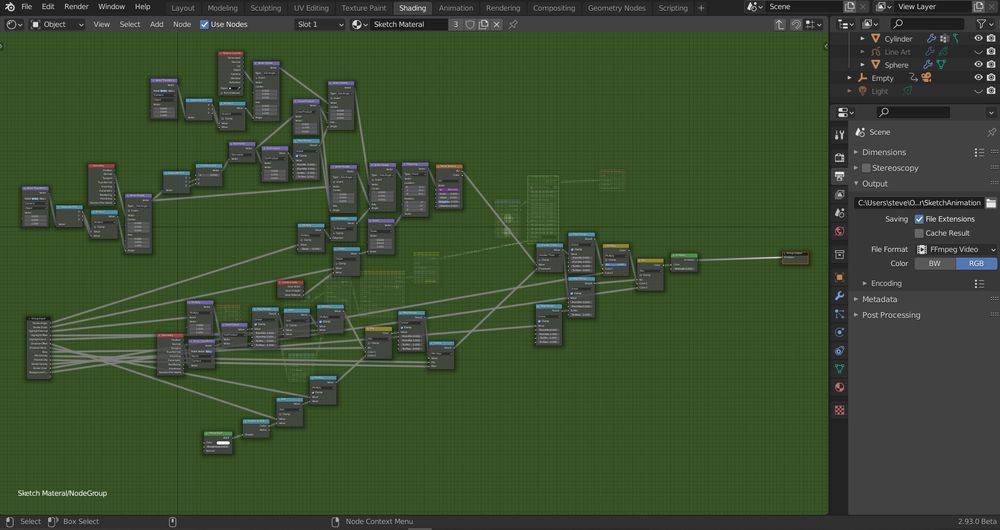Viewport: 1000px width, 530px height.
Task: Expand the Post Processing panel
Action: 893,315
